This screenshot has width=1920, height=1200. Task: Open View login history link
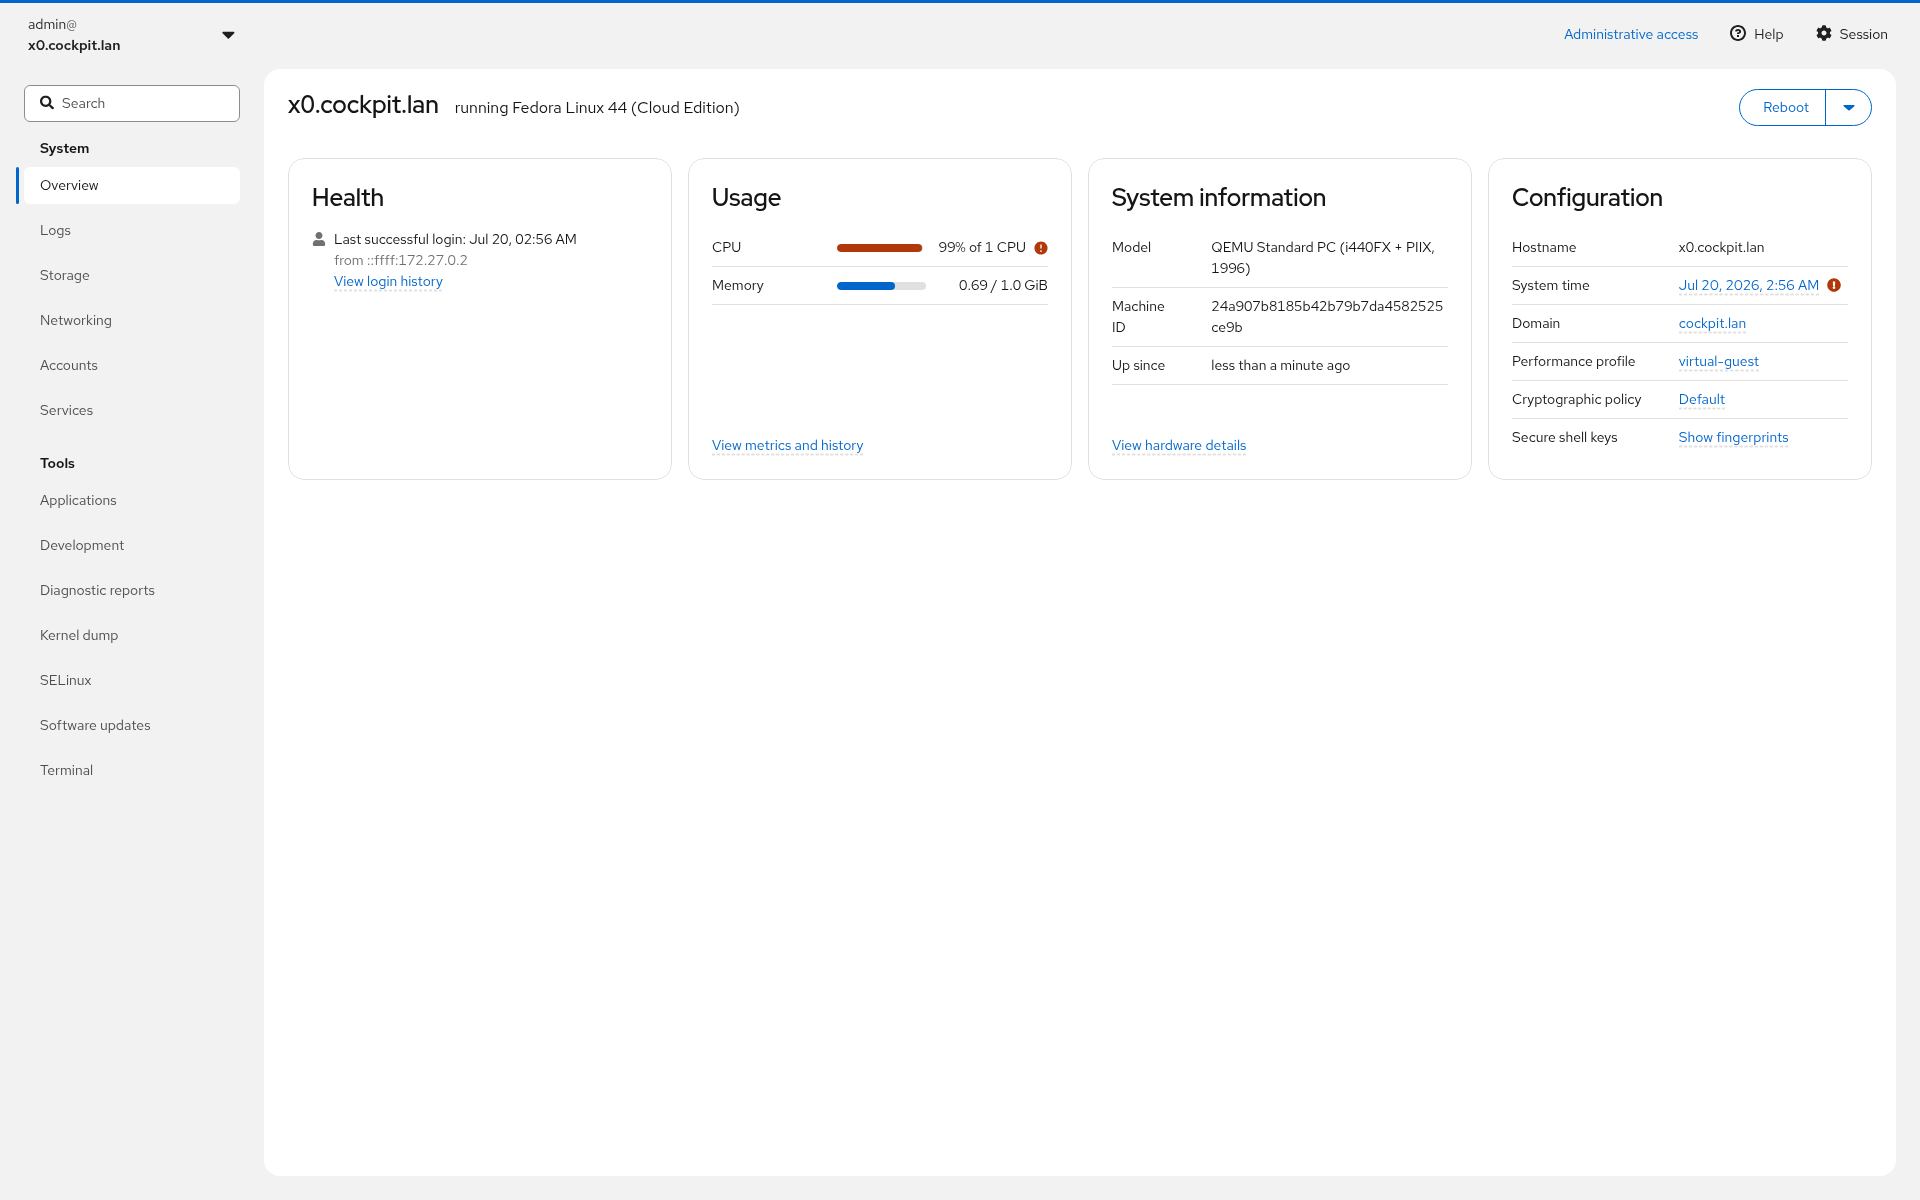388,281
